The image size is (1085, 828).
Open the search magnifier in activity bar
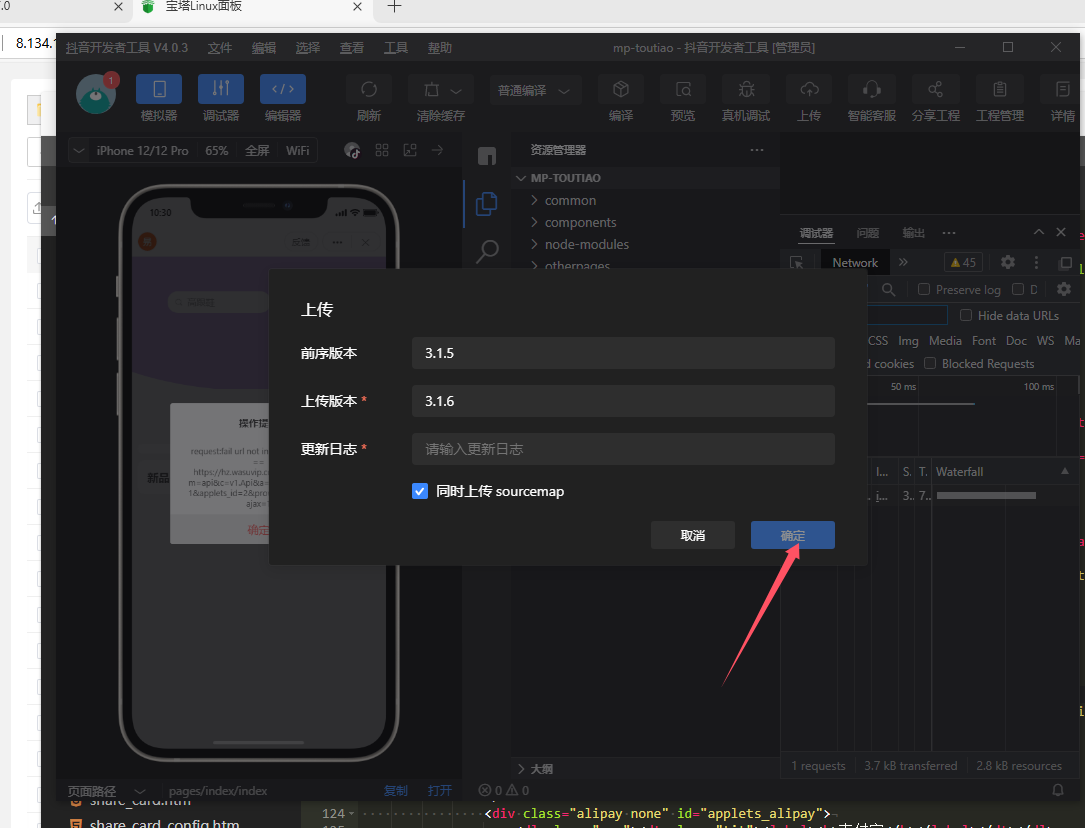coord(487,250)
